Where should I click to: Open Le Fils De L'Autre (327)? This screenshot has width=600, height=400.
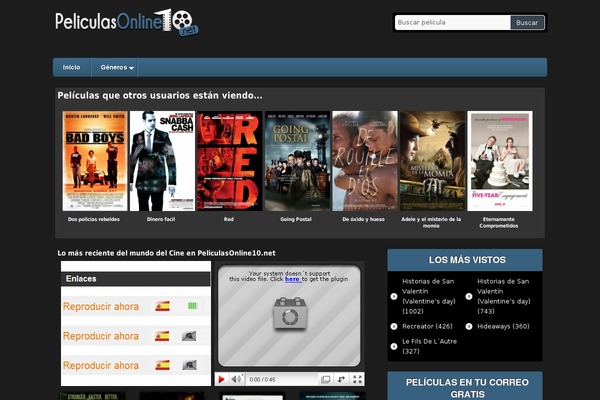[429, 346]
